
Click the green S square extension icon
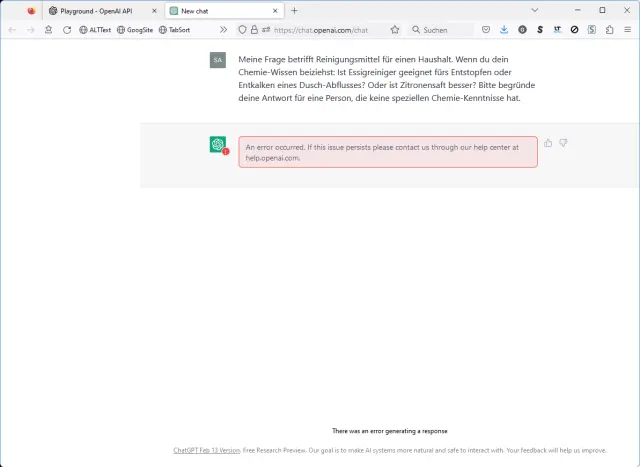(x=592, y=30)
